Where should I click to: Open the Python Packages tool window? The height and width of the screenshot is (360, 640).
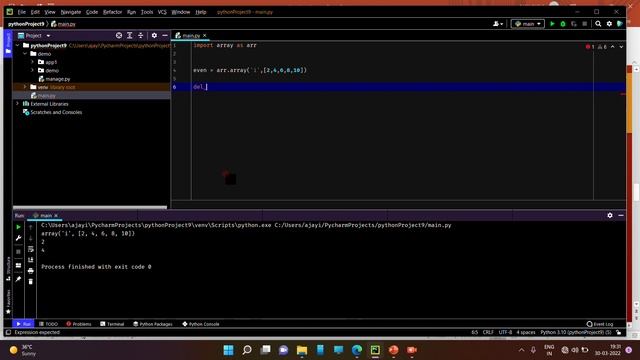click(x=153, y=324)
